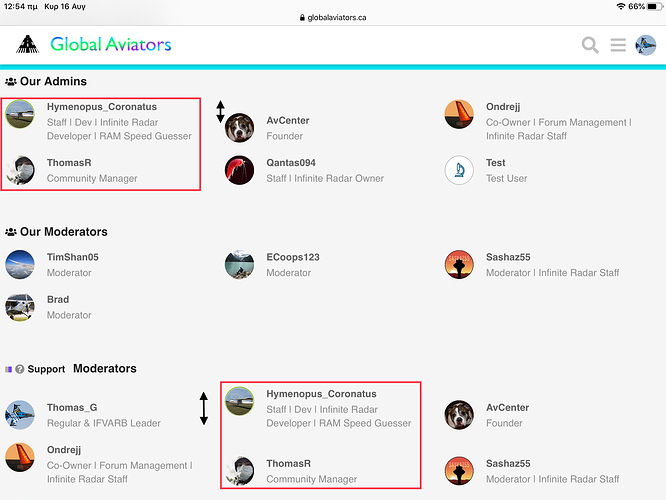Click the Wi-Fi status icon
Image resolution: width=666 pixels, height=500 pixels.
pos(621,6)
